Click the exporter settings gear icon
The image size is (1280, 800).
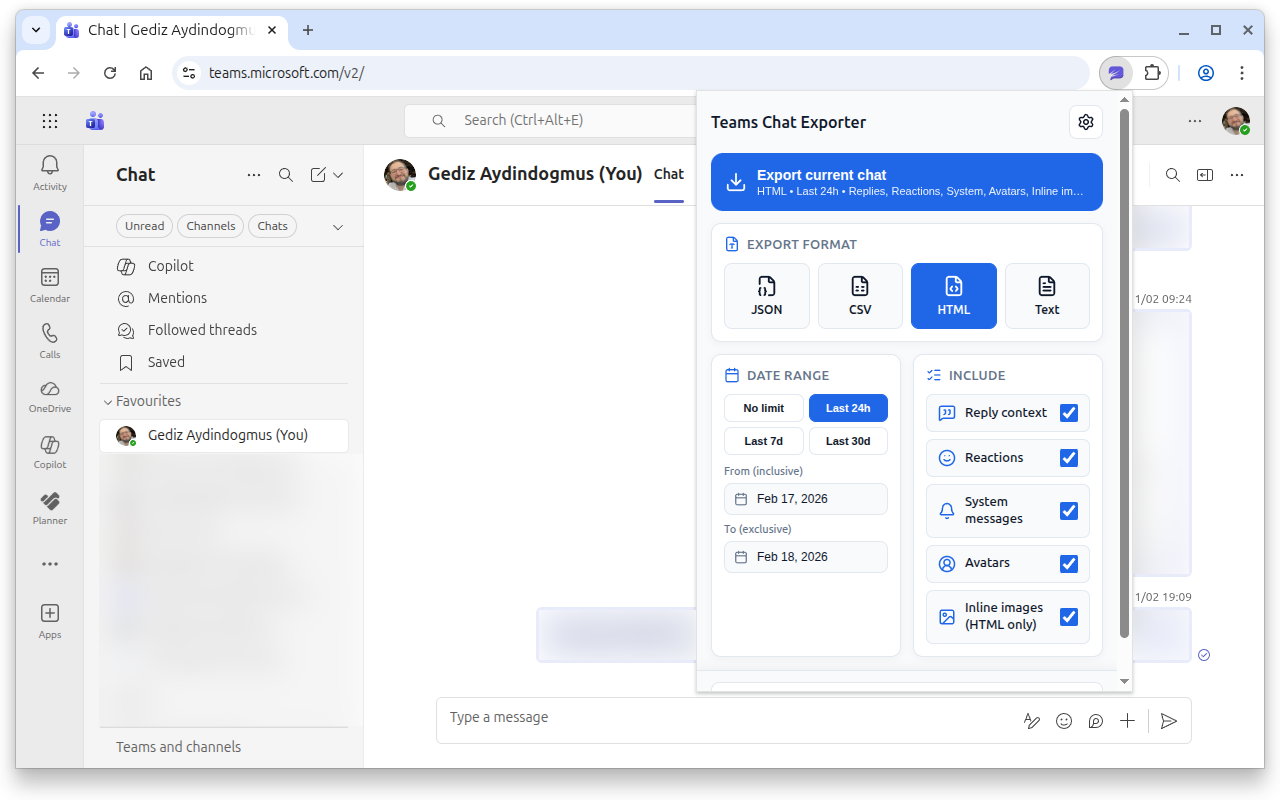click(x=1086, y=122)
